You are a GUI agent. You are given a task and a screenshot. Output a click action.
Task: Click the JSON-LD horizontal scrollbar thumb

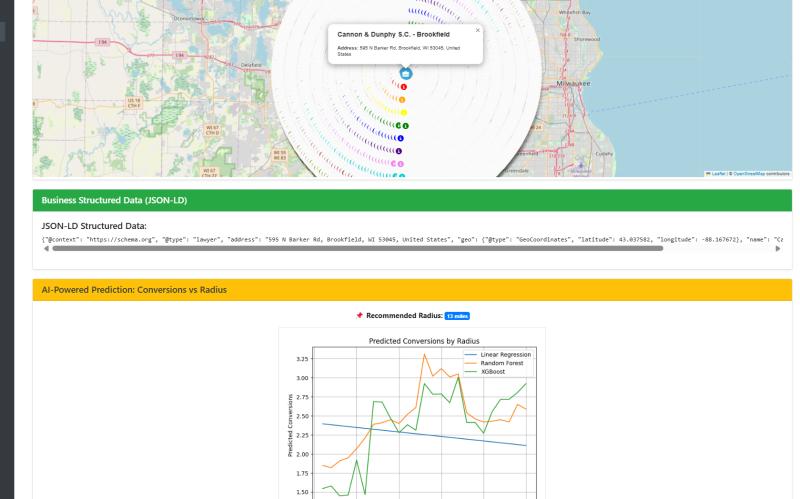(x=358, y=248)
